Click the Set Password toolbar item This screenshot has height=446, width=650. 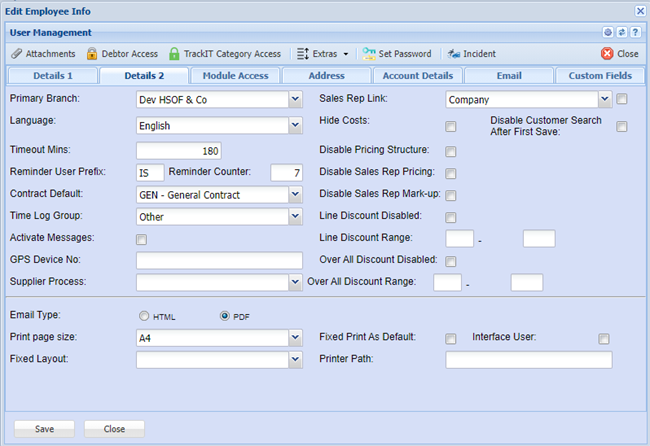click(397, 54)
